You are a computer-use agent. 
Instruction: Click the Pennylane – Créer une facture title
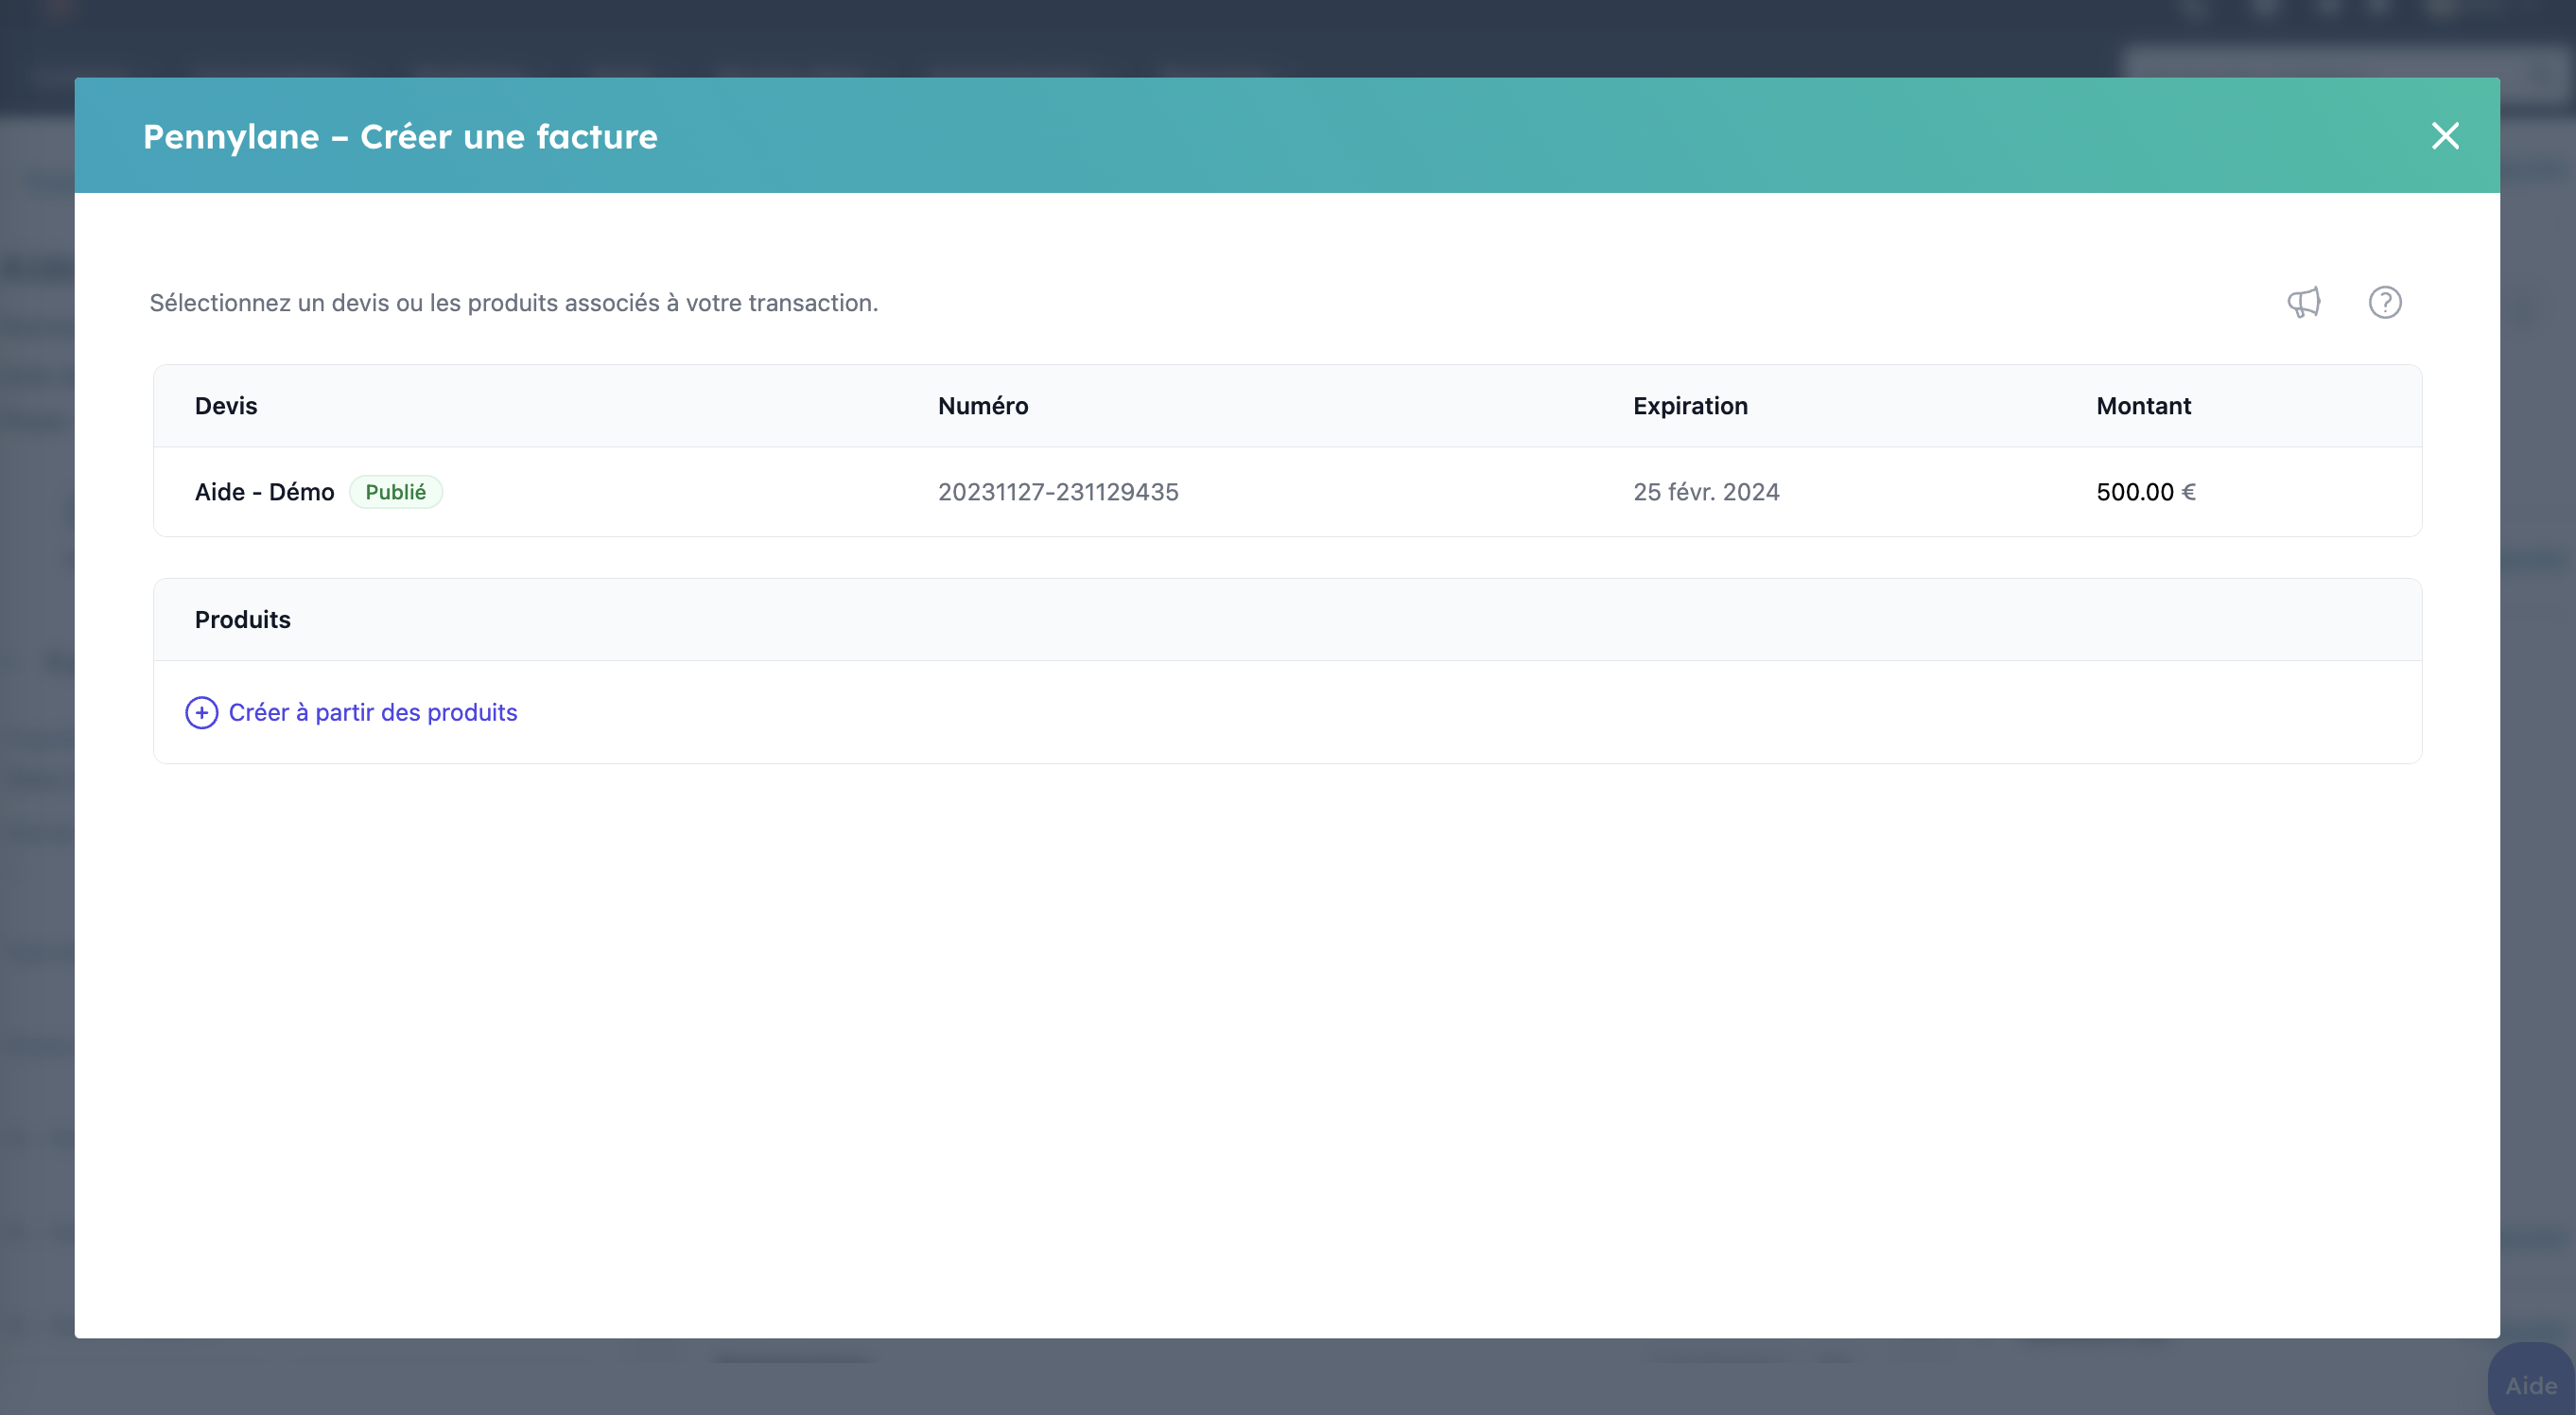click(400, 137)
